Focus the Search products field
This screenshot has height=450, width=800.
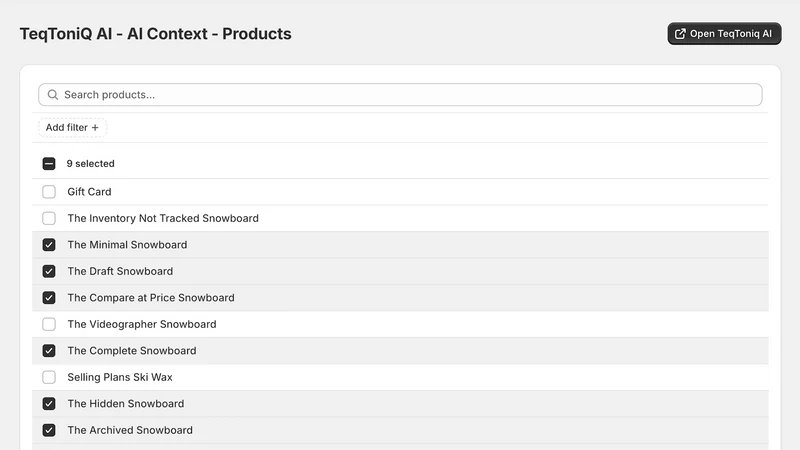[400, 95]
